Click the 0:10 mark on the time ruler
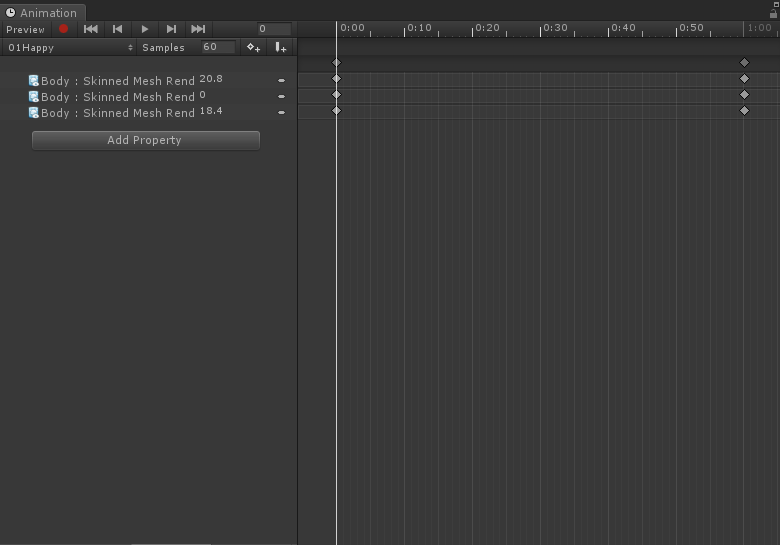Viewport: 780px width, 545px height. [x=419, y=28]
